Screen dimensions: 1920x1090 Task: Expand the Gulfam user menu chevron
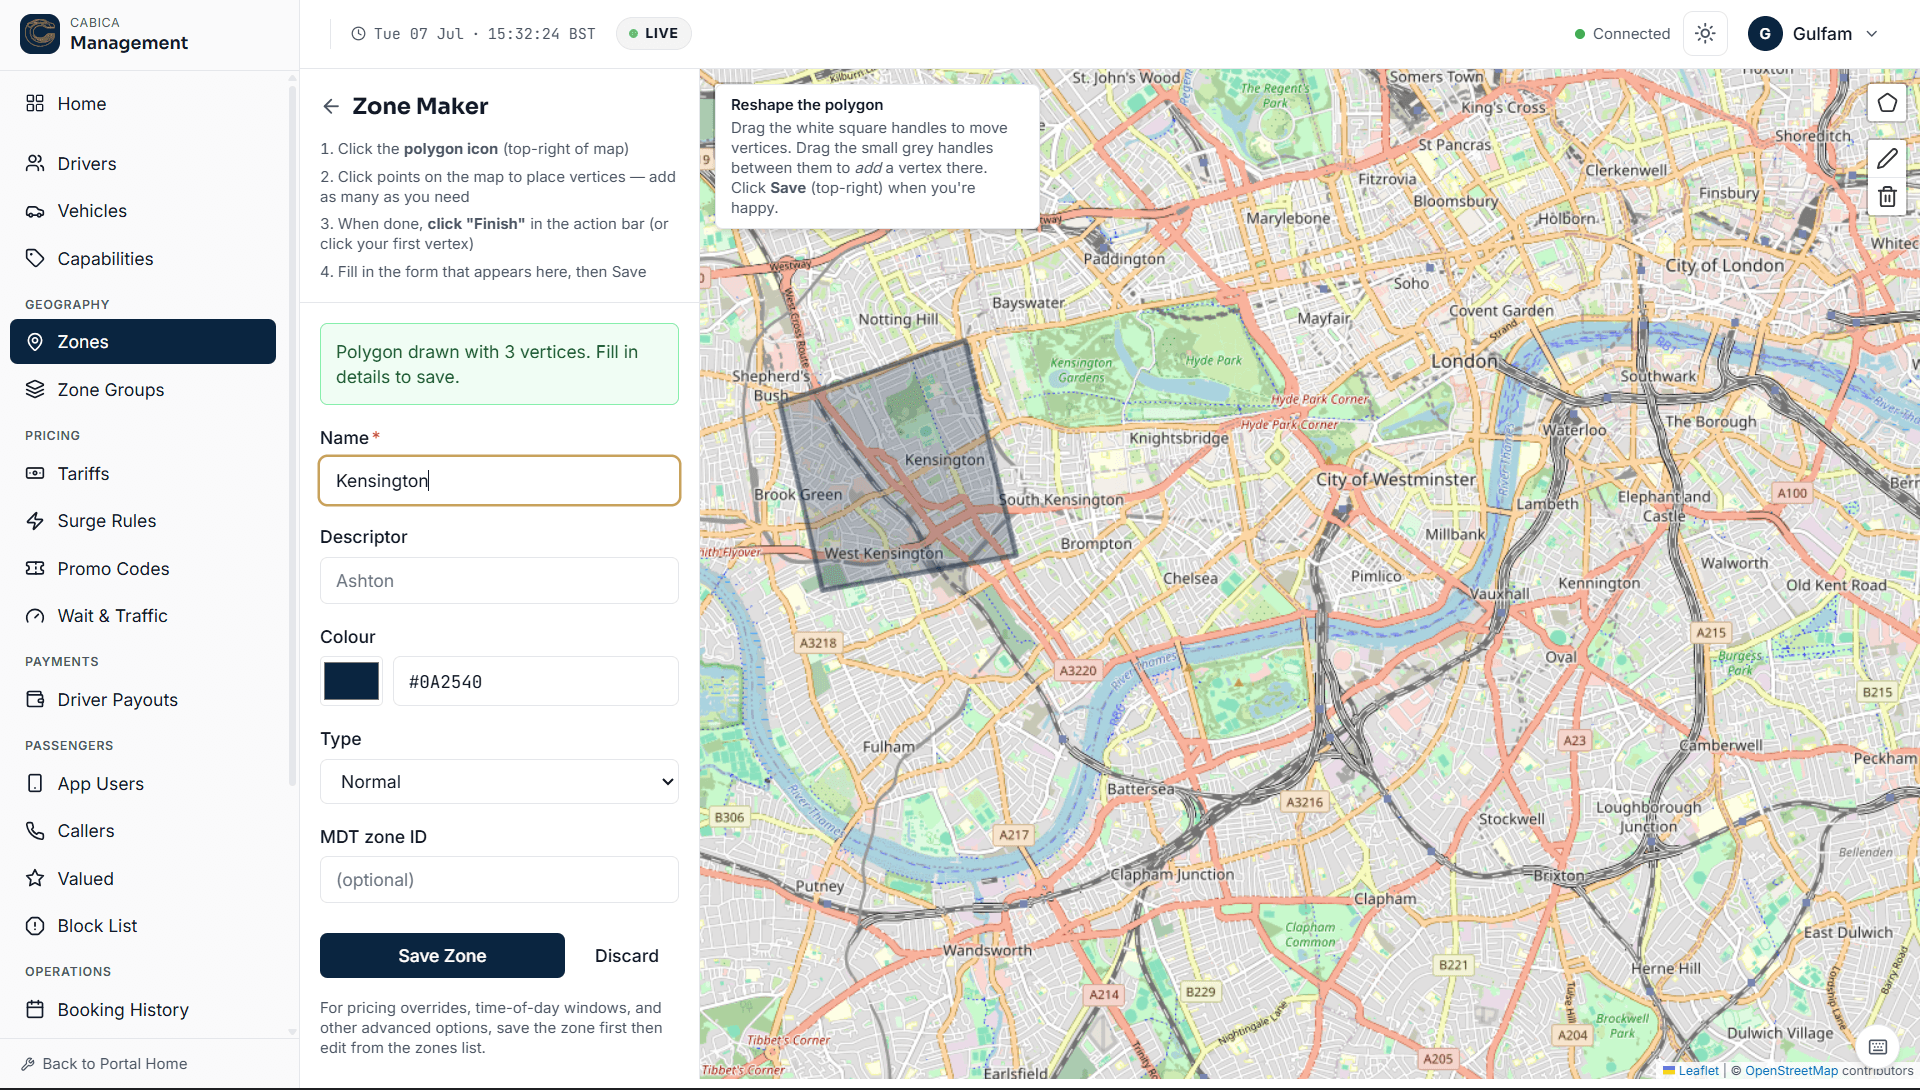pos(1872,34)
